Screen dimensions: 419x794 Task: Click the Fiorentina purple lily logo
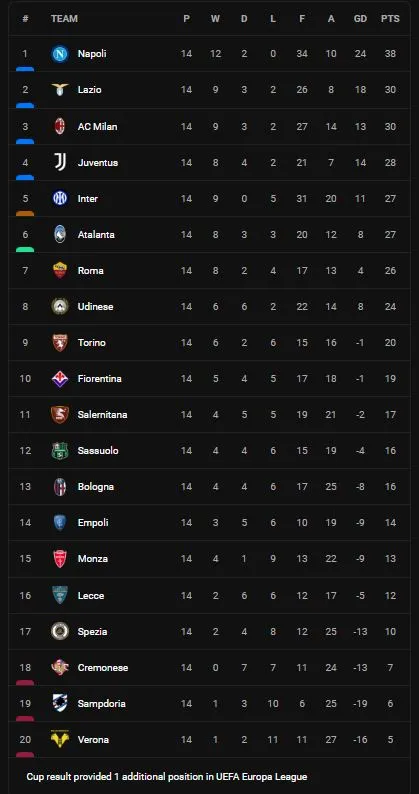(60, 378)
